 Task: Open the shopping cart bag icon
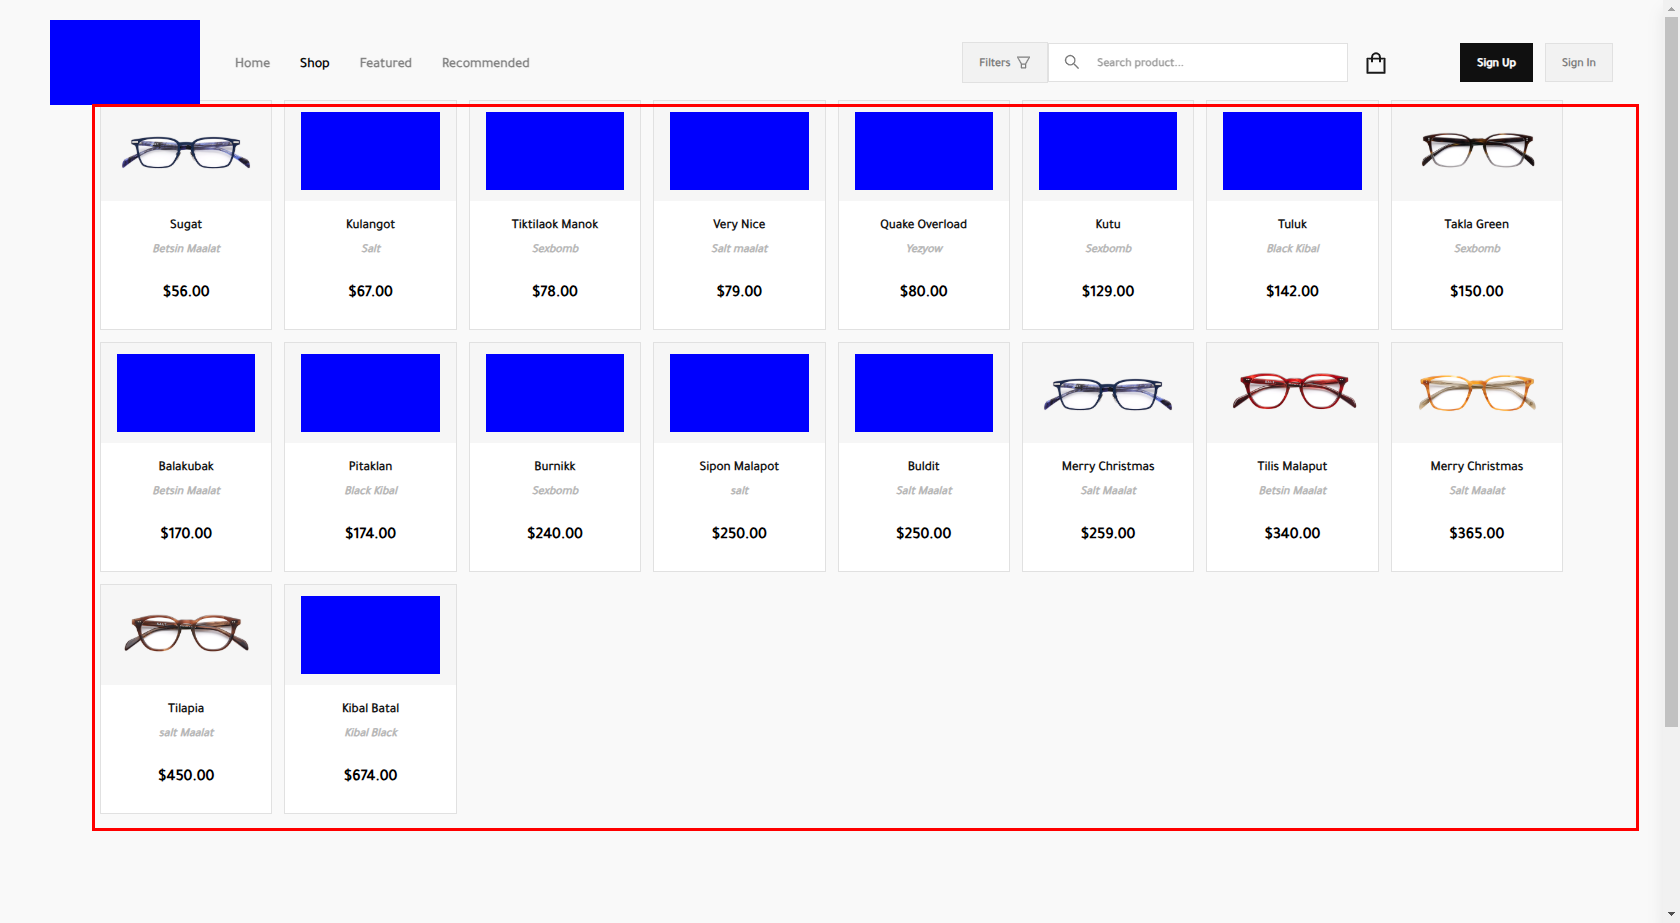coord(1376,63)
